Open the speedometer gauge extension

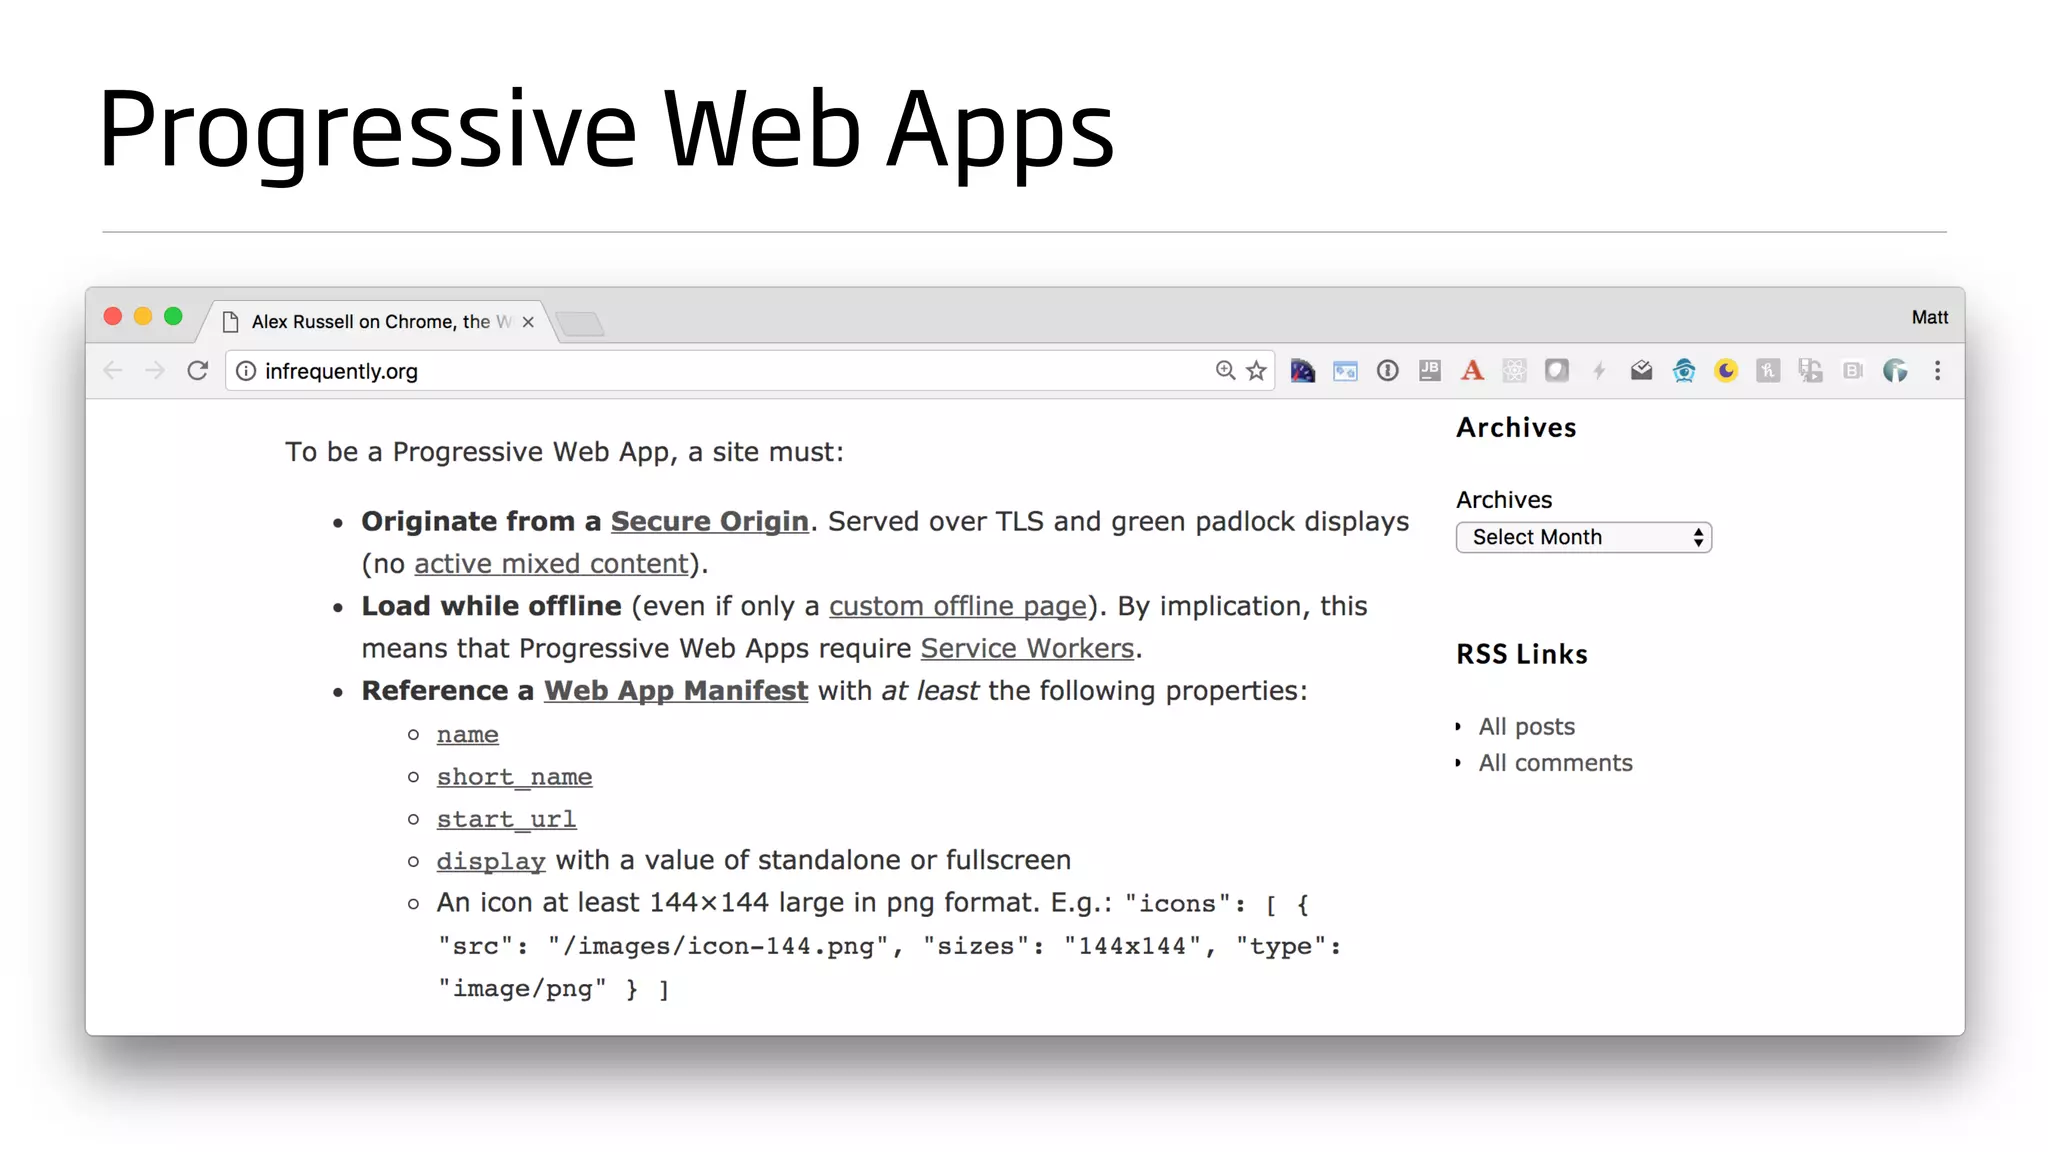(x=1302, y=371)
